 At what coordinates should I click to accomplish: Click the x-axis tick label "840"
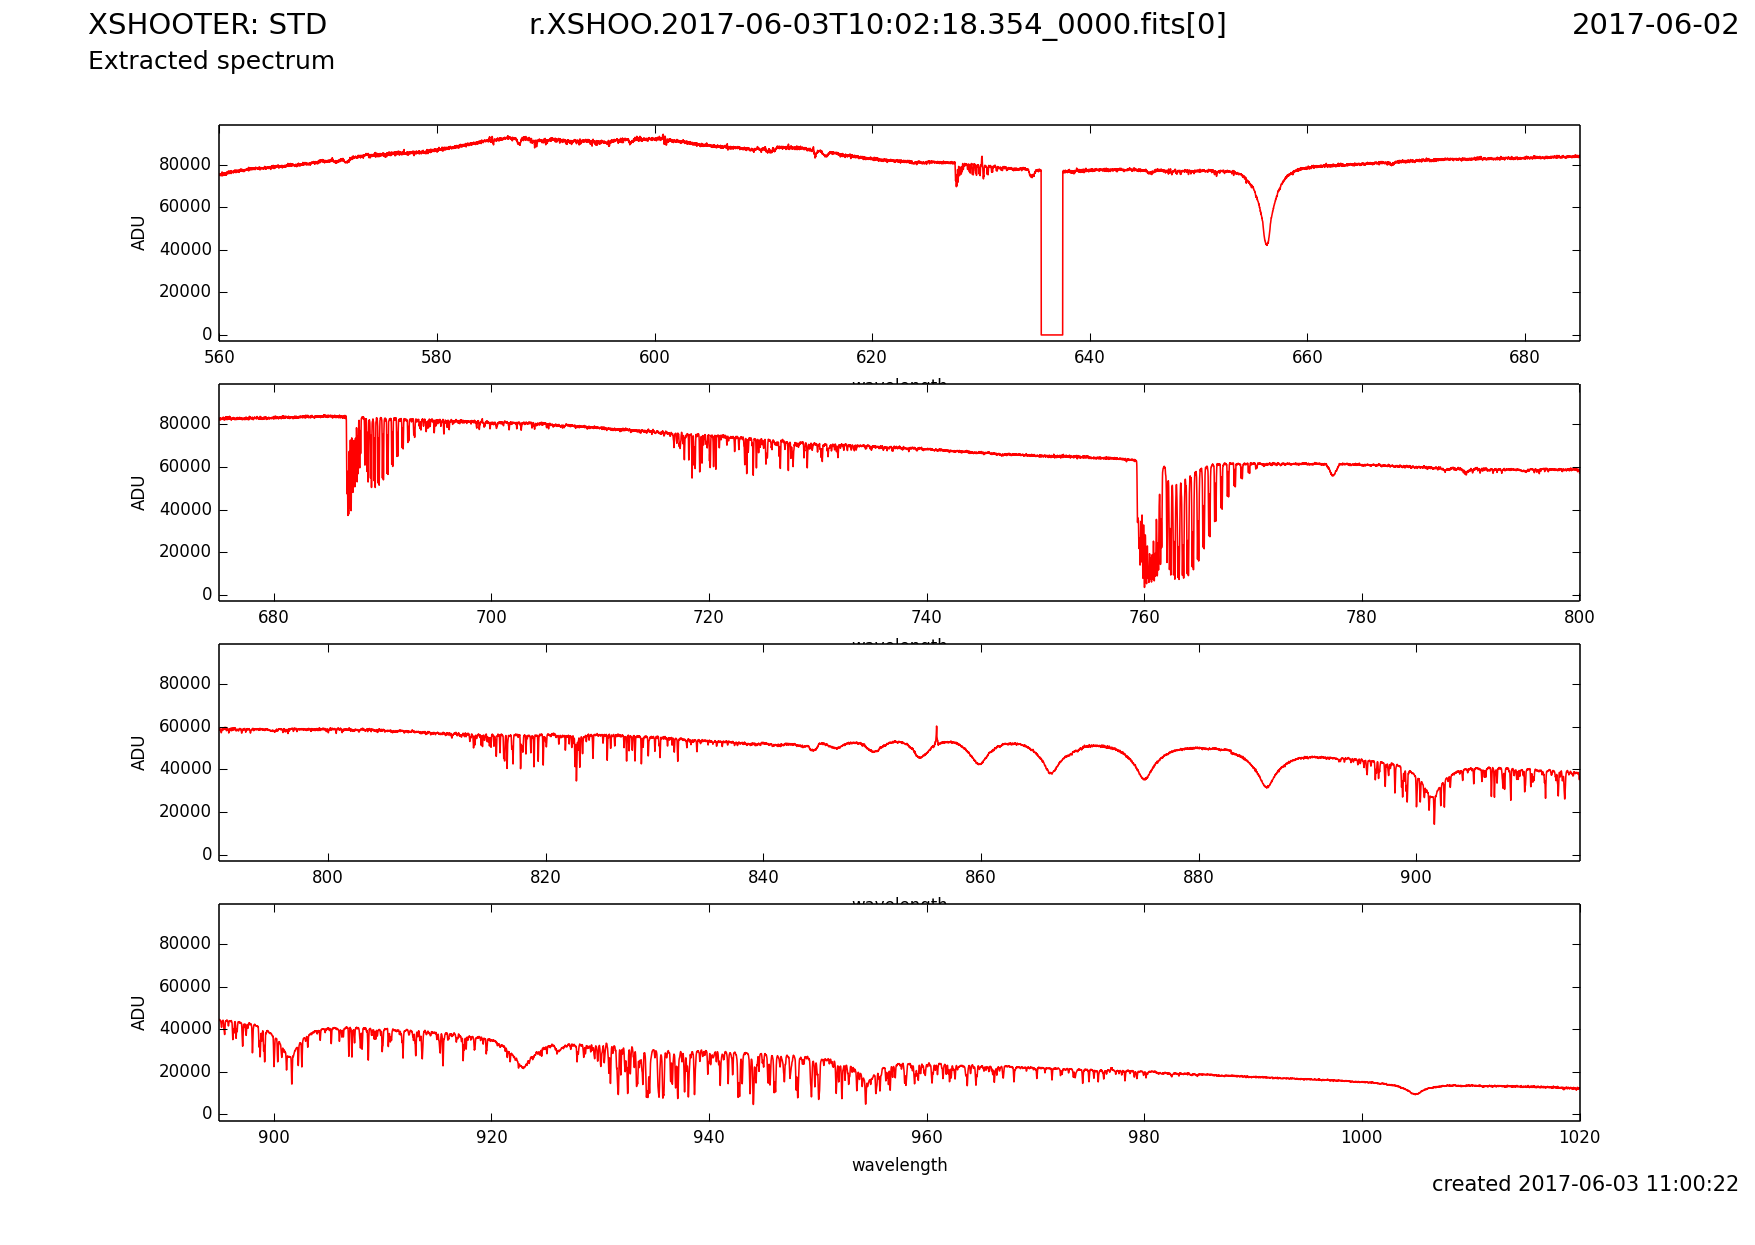pyautogui.click(x=763, y=877)
